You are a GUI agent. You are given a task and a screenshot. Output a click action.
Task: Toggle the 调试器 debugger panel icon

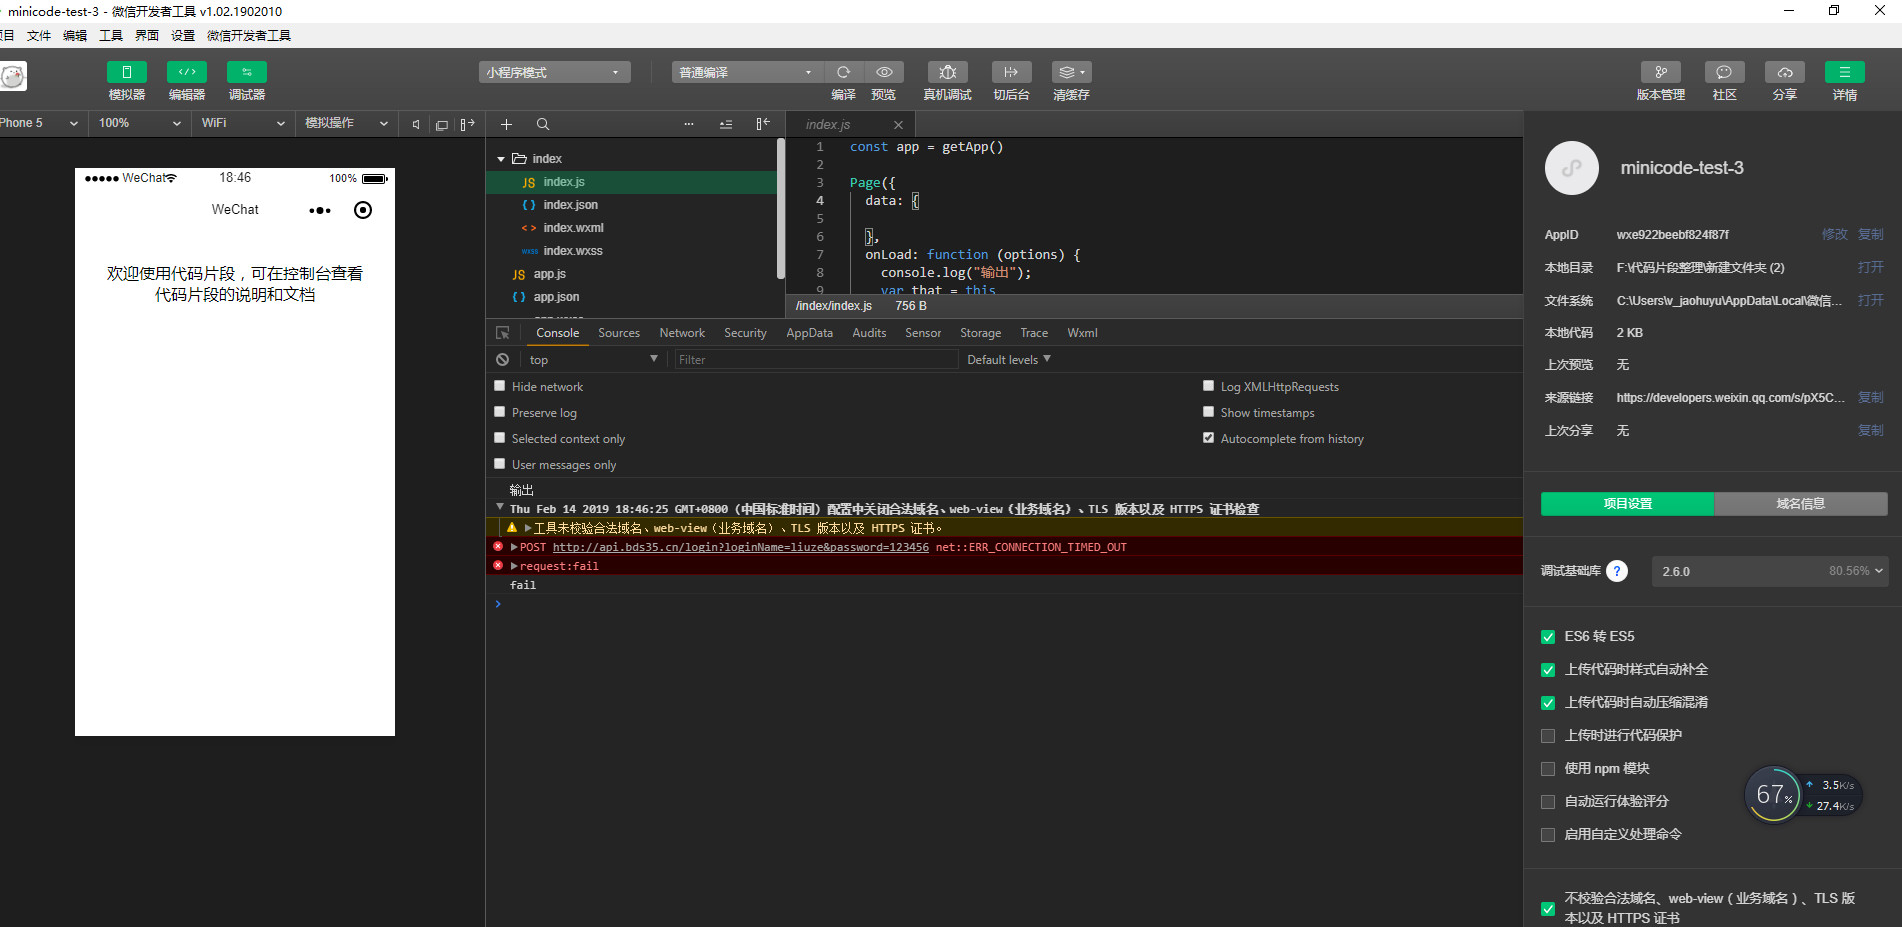[x=247, y=72]
